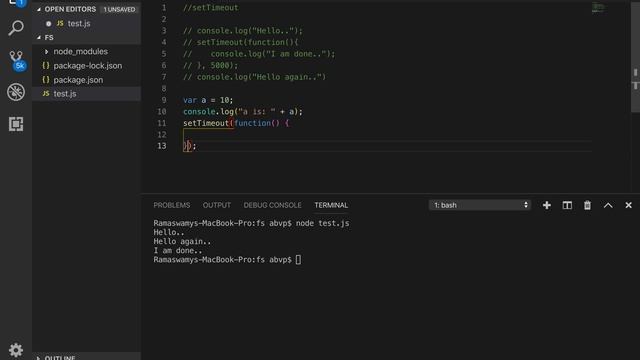Click the editor vertical scrollbar
Screen dimensions: 640x360
[x=635, y=57]
